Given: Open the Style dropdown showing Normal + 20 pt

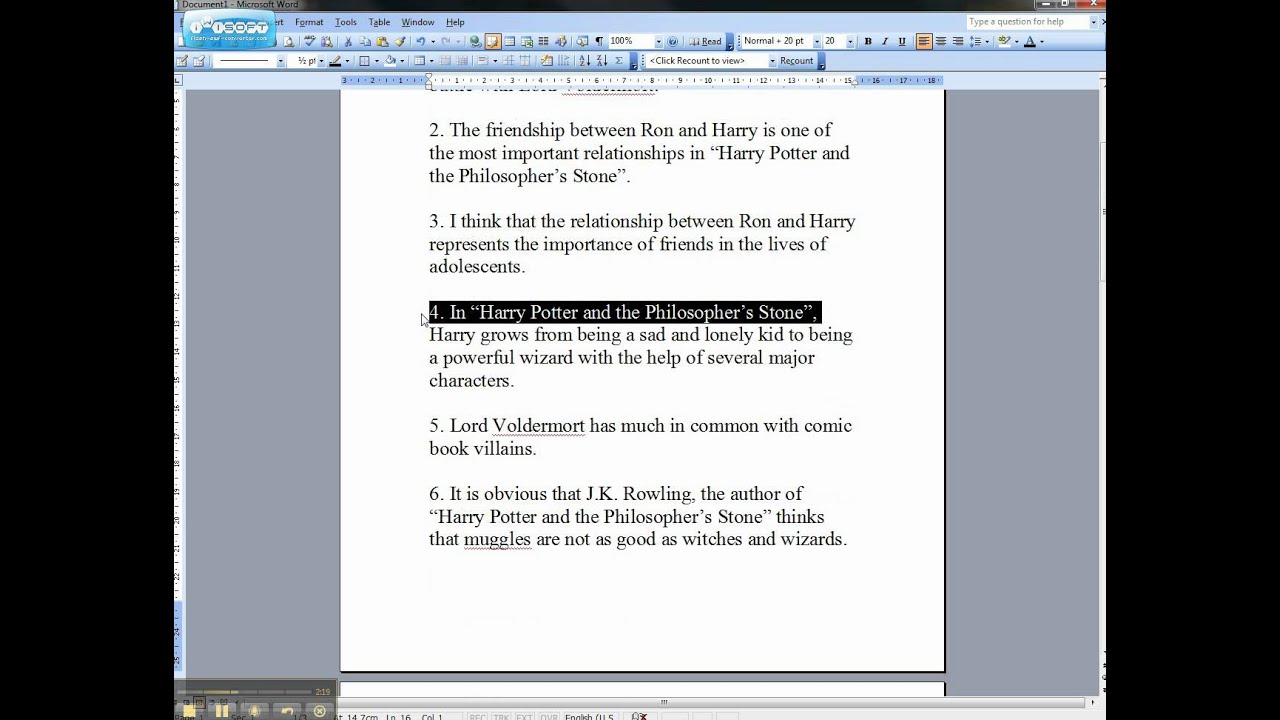Looking at the screenshot, I should 816,41.
